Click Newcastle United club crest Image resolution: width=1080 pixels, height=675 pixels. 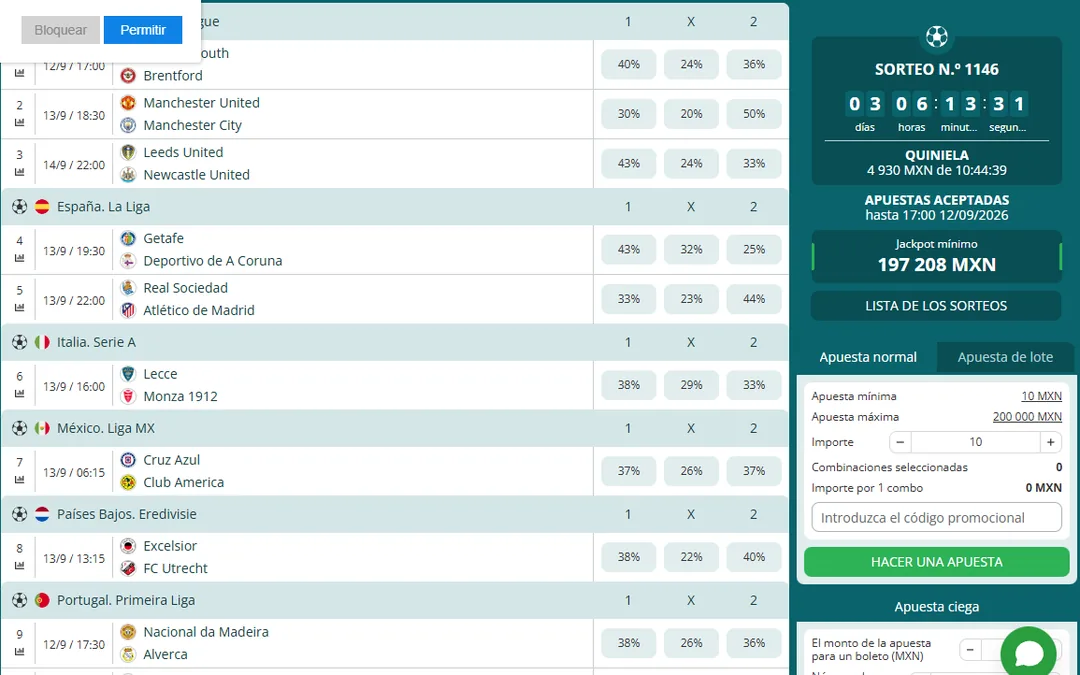tap(128, 175)
